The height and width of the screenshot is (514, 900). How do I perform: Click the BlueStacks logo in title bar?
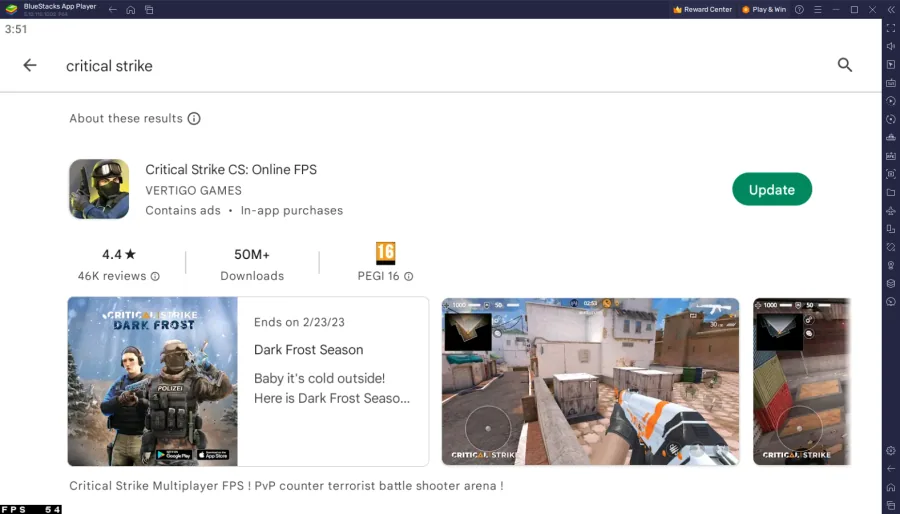11,9
